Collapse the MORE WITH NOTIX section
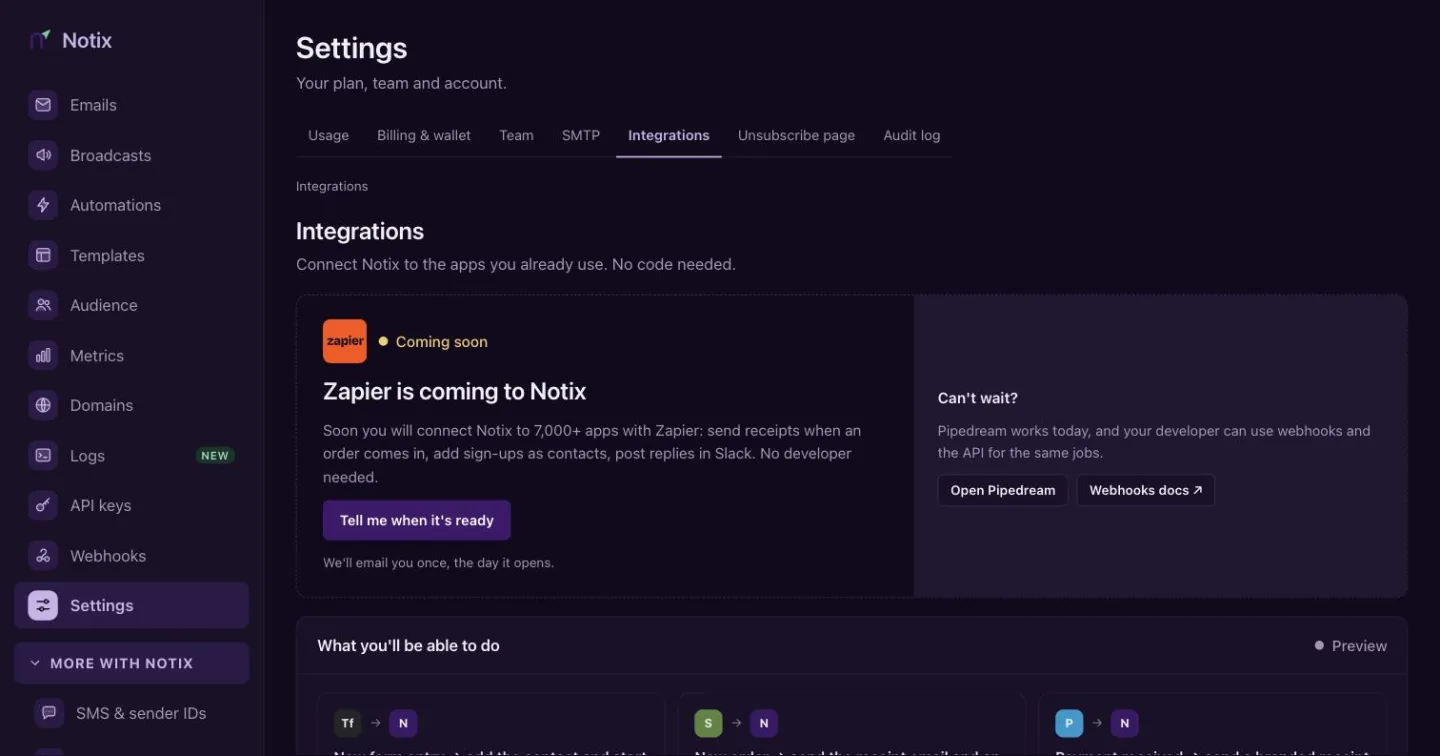1440x756 pixels. click(x=131, y=663)
